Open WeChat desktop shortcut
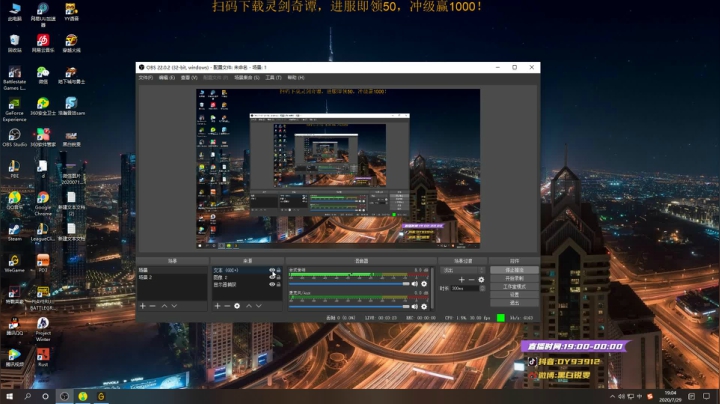The height and width of the screenshot is (404, 720). (43, 75)
